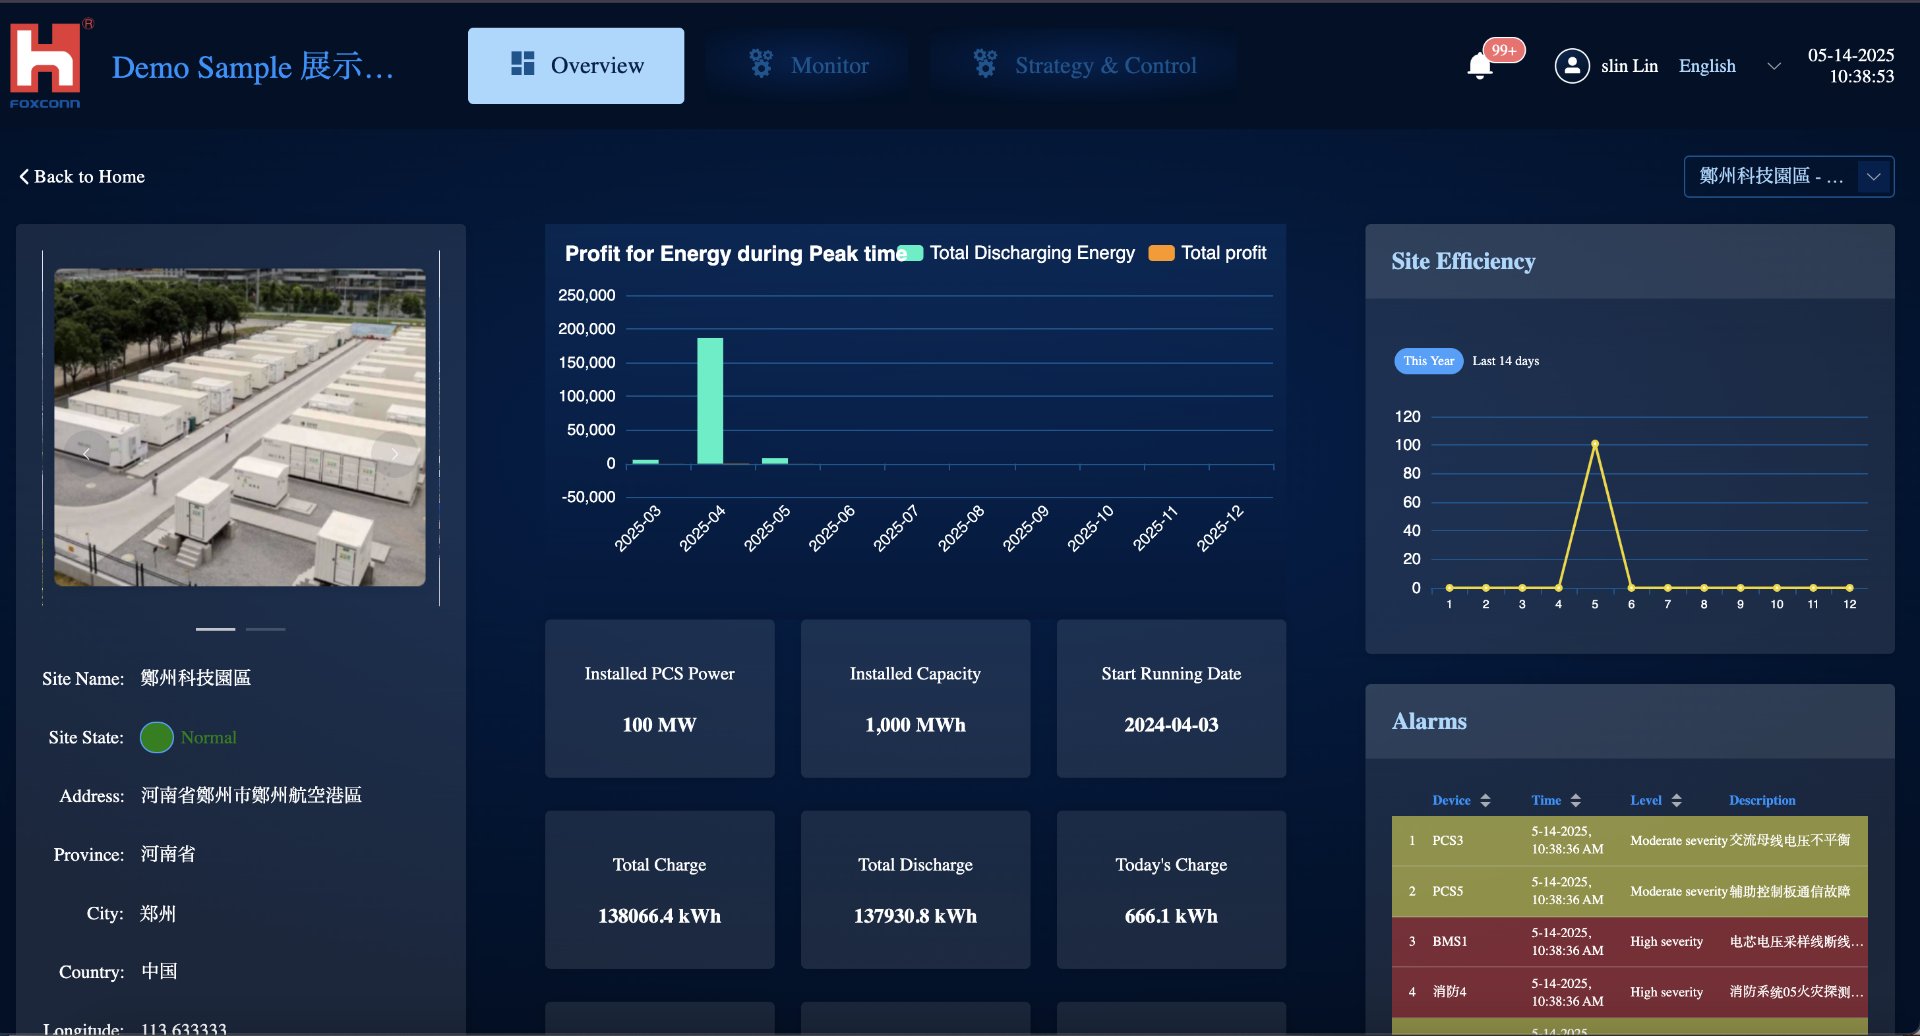Click the user profile avatar icon
This screenshot has height=1036, width=1920.
pyautogui.click(x=1572, y=66)
